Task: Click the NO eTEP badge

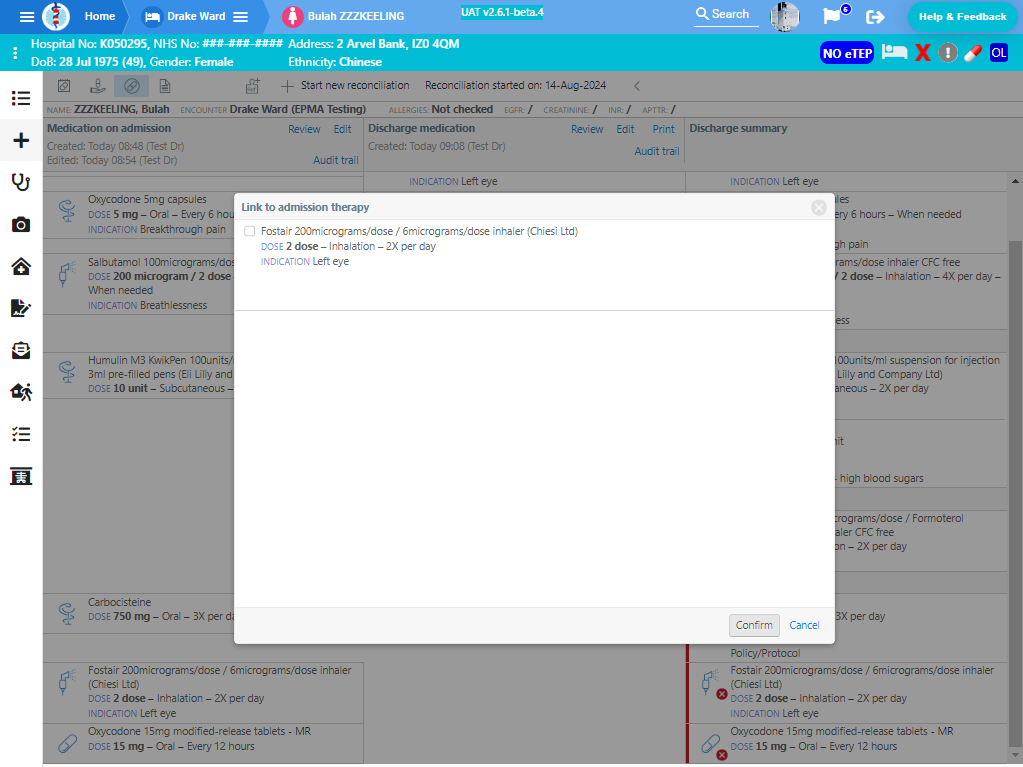Action: point(847,53)
